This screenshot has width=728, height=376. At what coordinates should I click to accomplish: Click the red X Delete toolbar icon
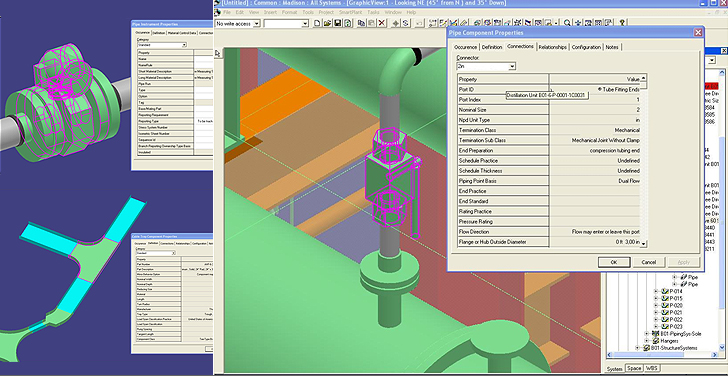tap(382, 23)
